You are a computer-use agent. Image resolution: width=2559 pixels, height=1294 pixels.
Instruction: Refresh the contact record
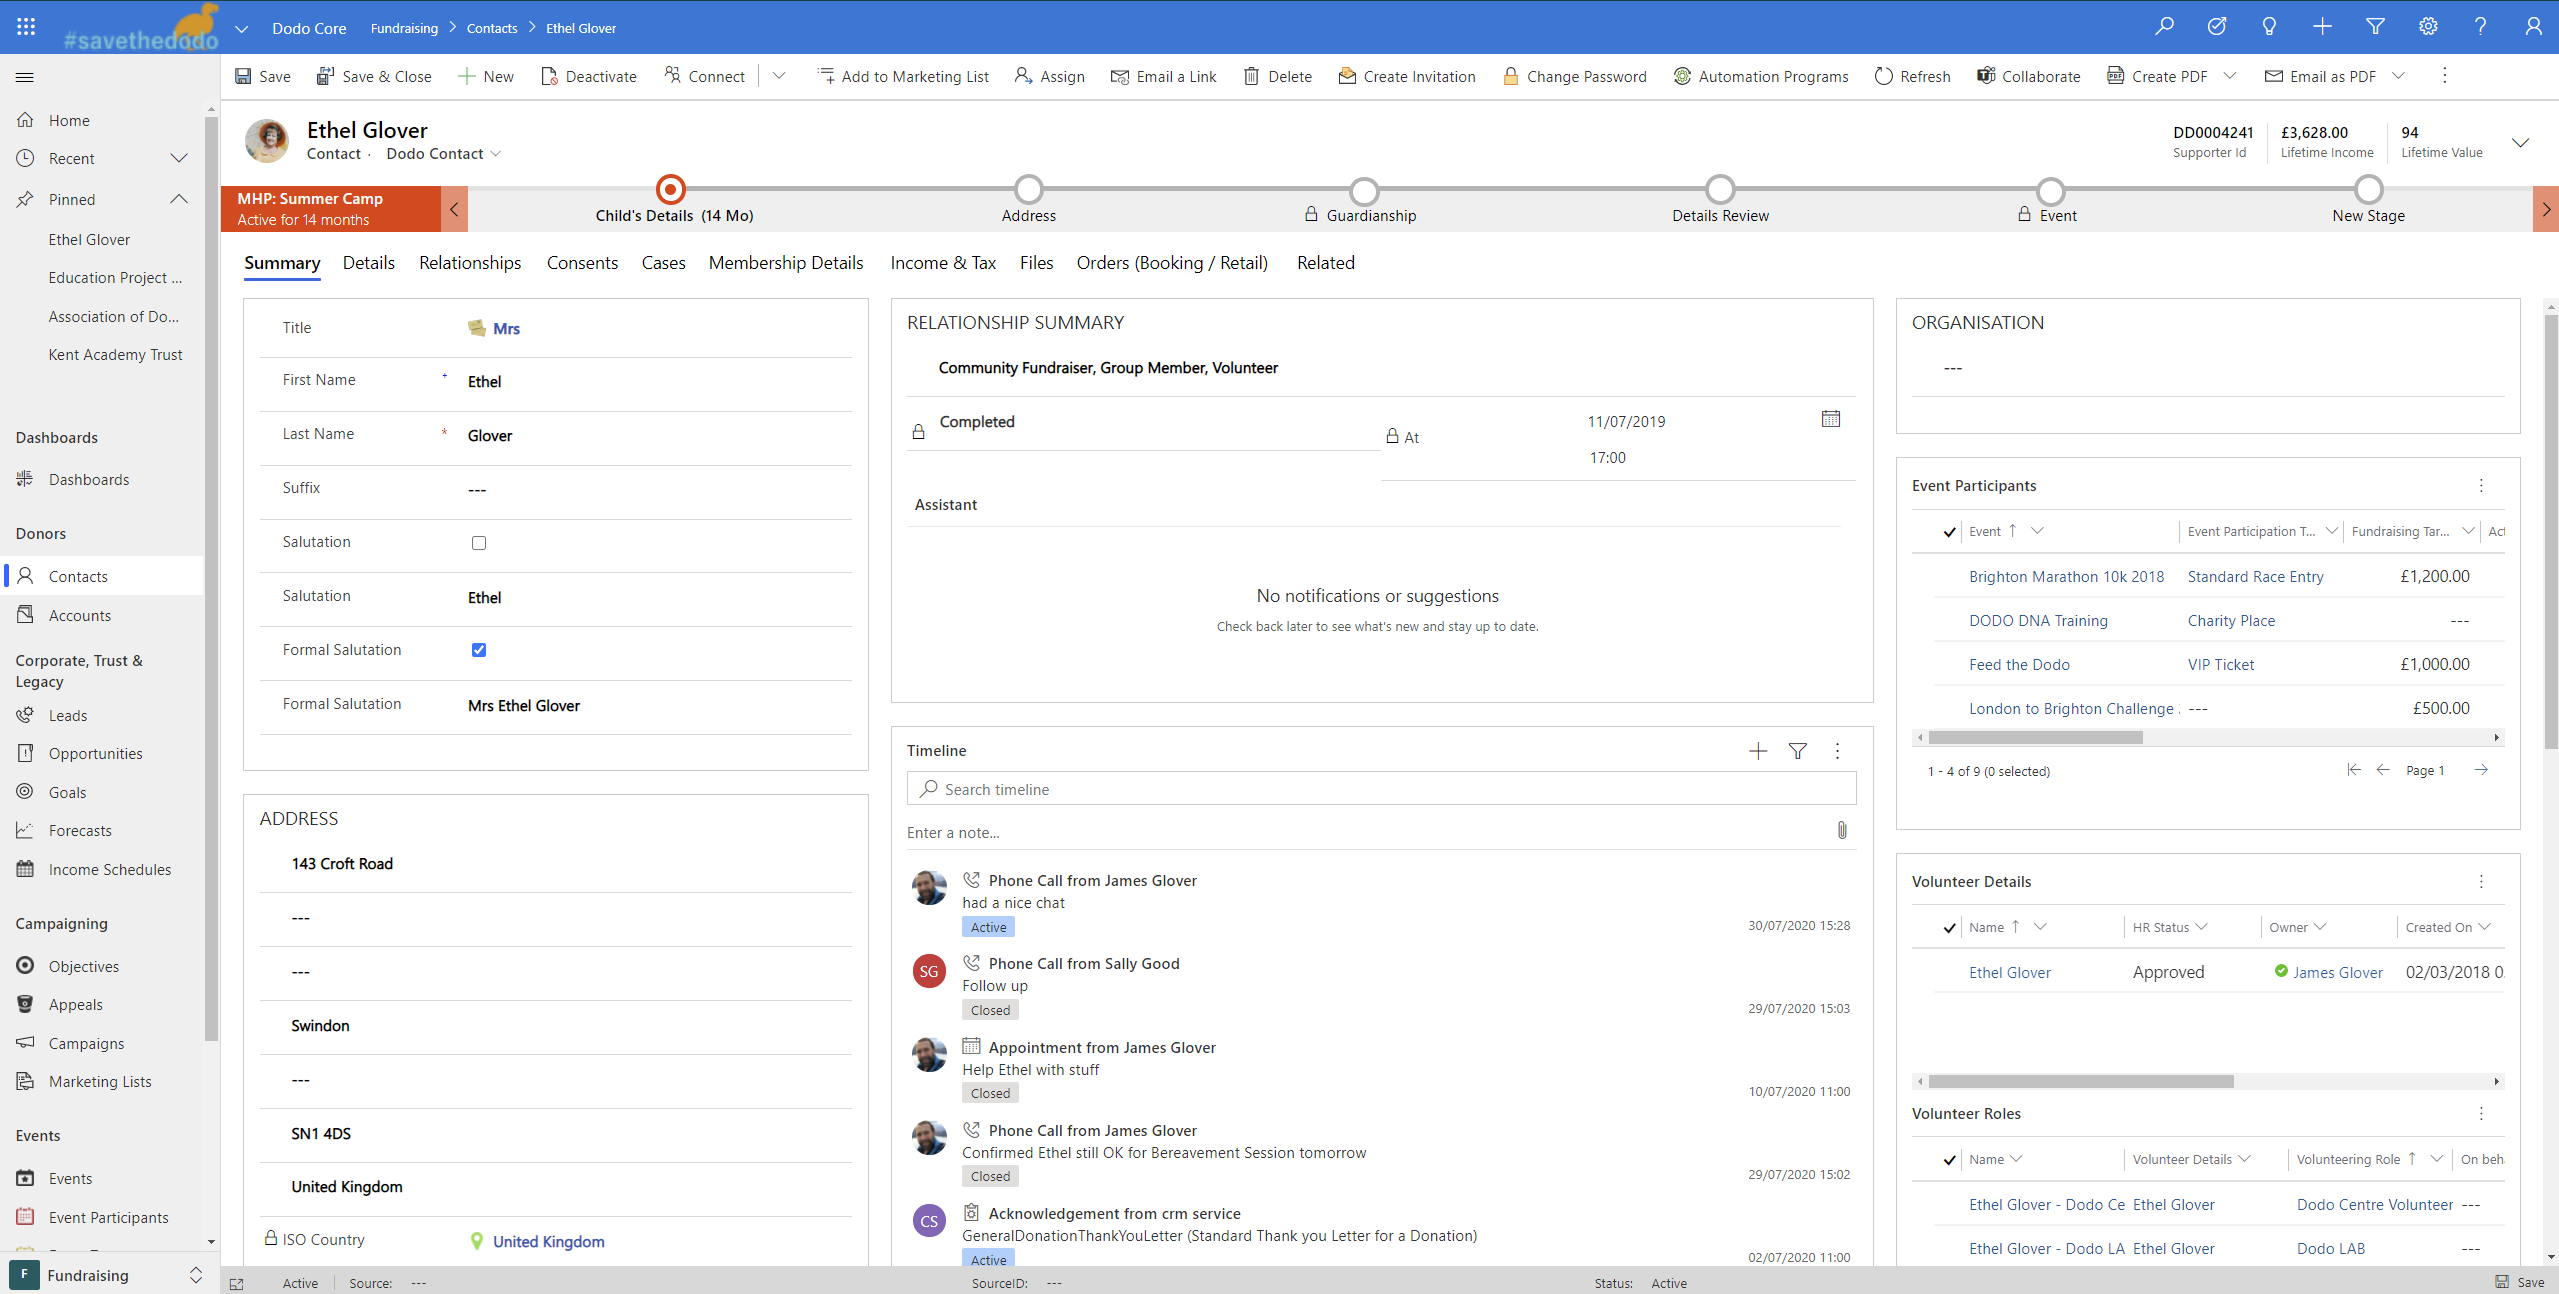[1912, 76]
